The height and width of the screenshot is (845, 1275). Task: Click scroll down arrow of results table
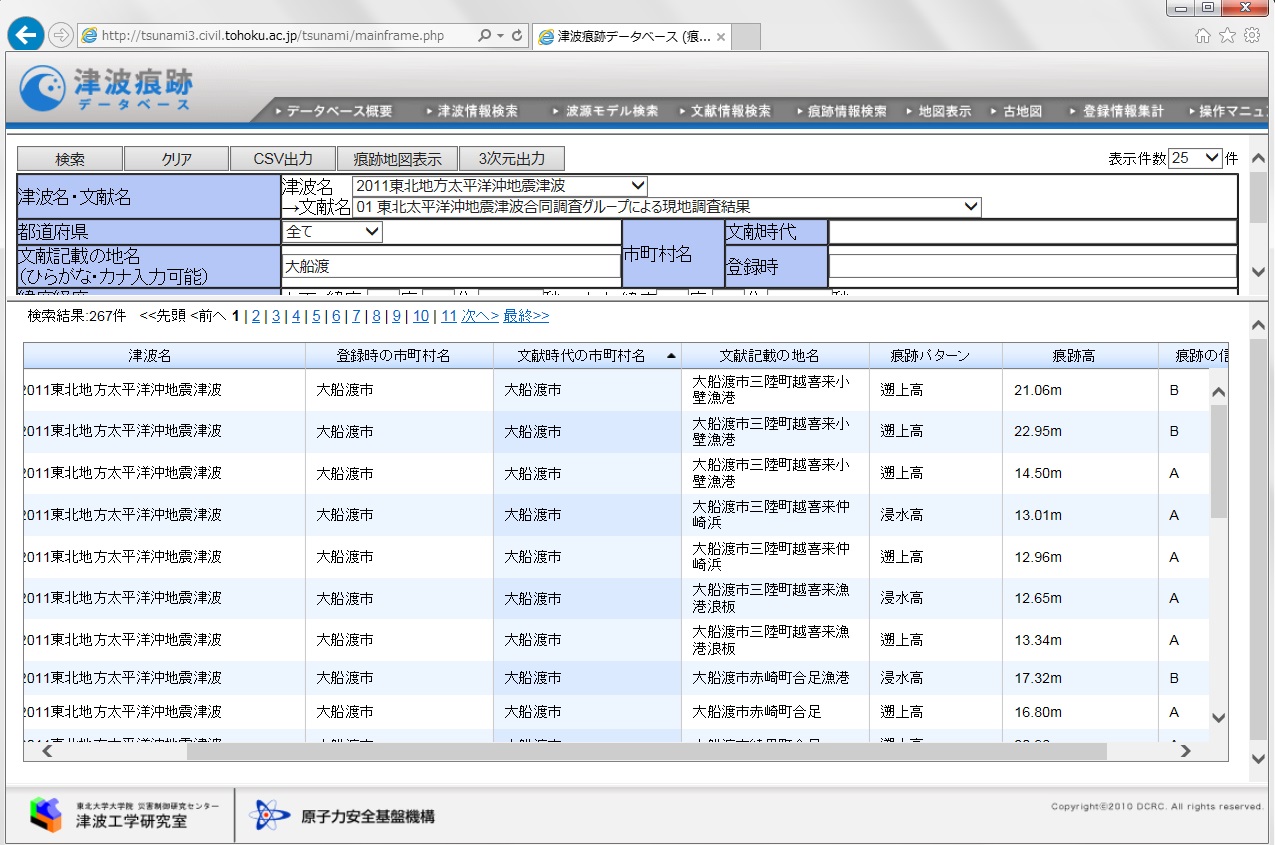point(1218,717)
